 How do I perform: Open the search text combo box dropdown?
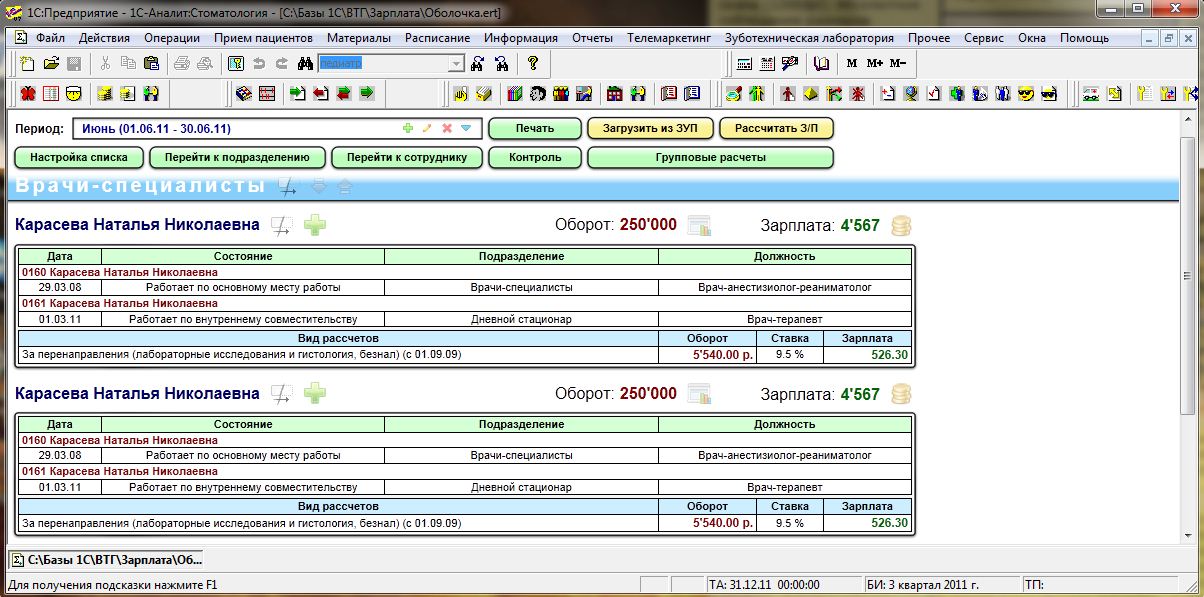pos(456,64)
